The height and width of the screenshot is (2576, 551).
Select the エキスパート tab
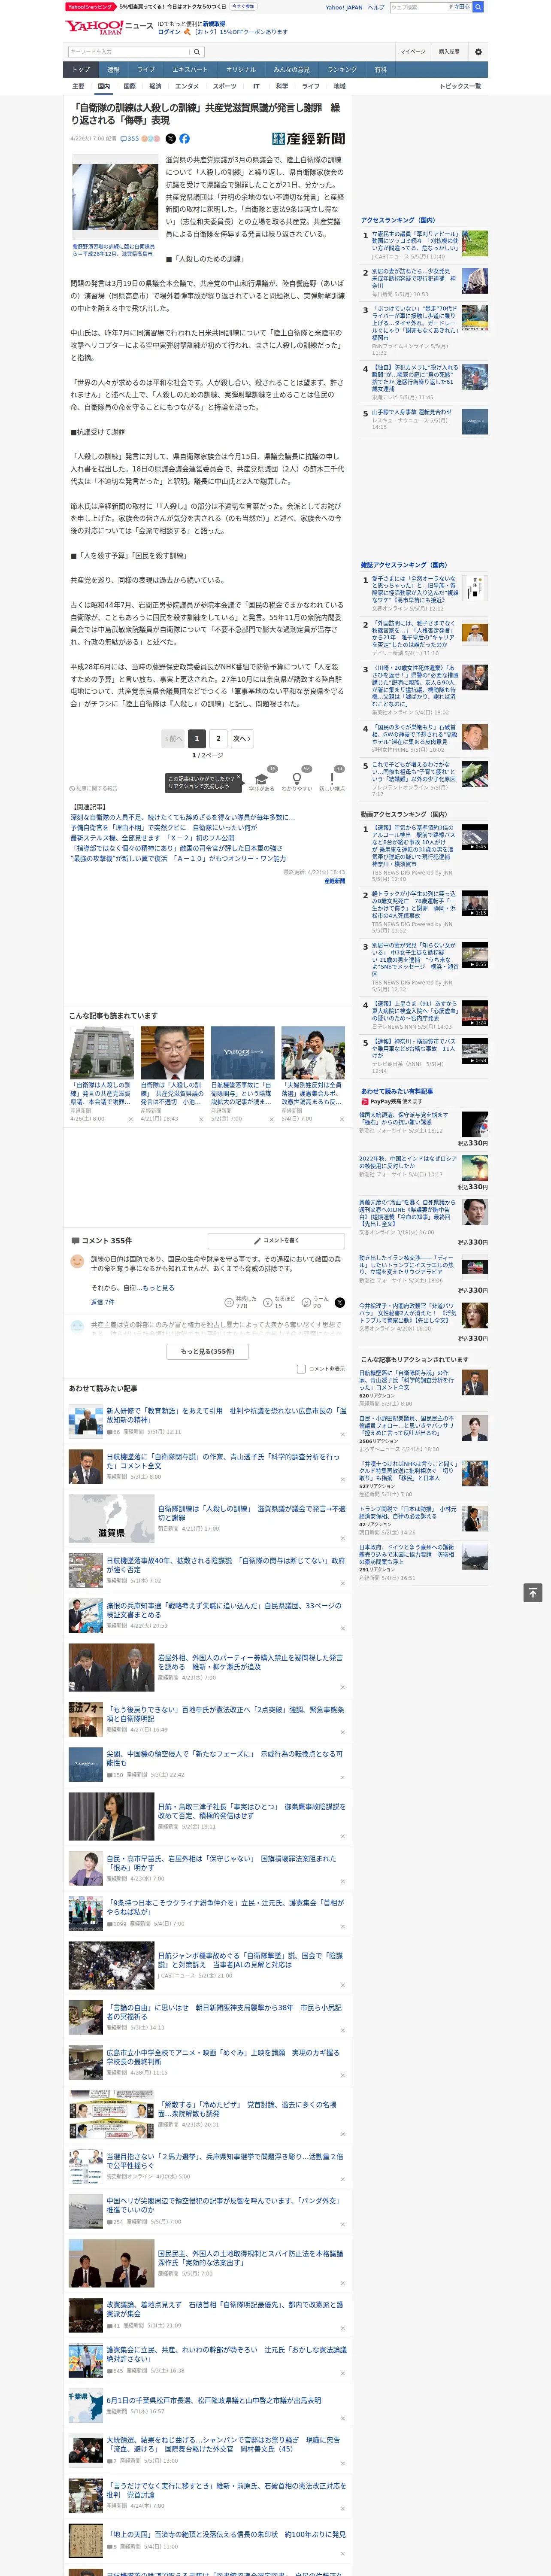pyautogui.click(x=190, y=70)
